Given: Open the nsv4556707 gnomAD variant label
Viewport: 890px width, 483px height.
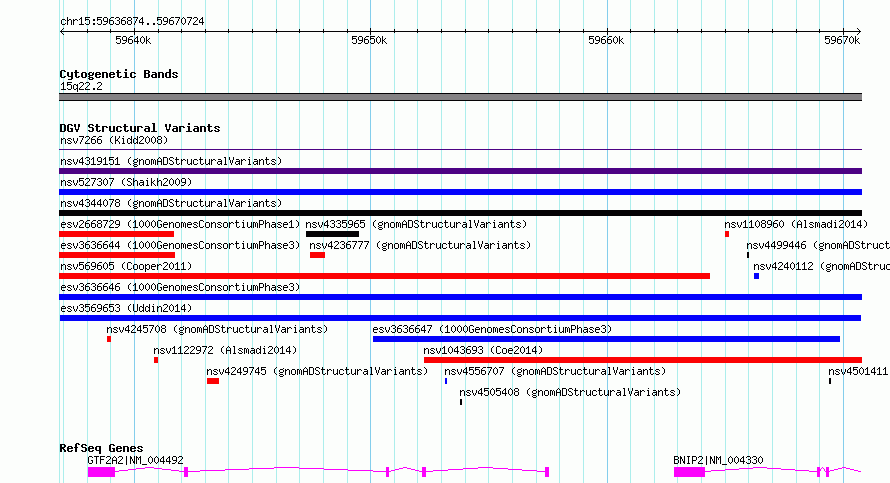Looking at the screenshot, I should [x=555, y=371].
